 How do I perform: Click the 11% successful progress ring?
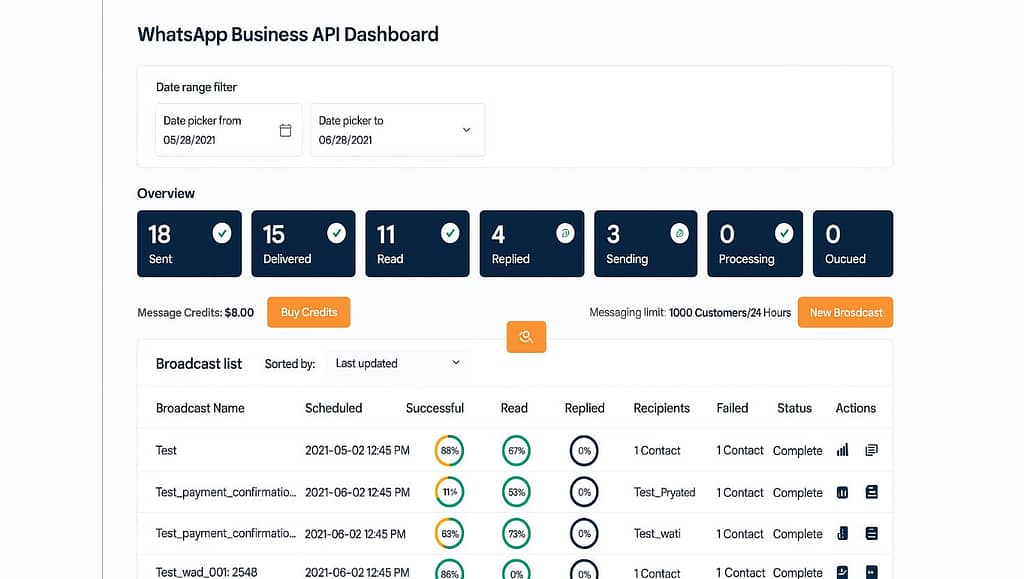(x=449, y=492)
